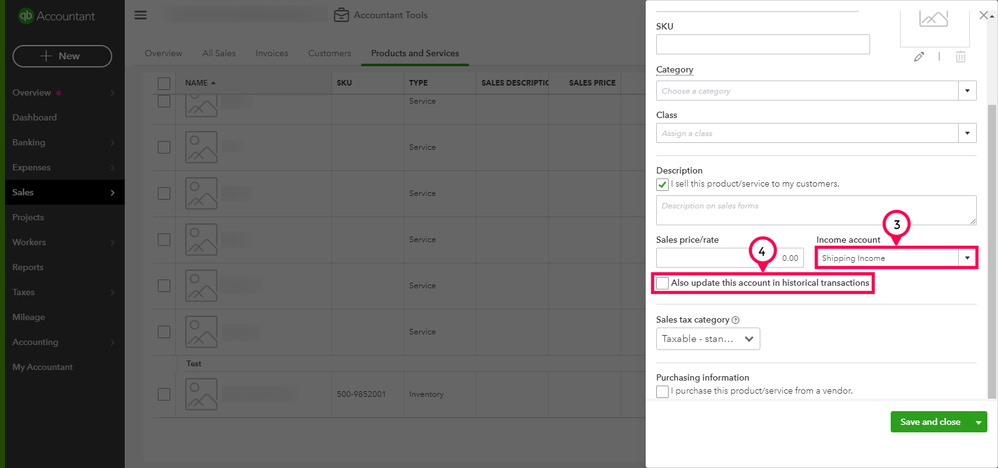Click the trash delete image icon
The height and width of the screenshot is (468, 998).
click(x=960, y=57)
